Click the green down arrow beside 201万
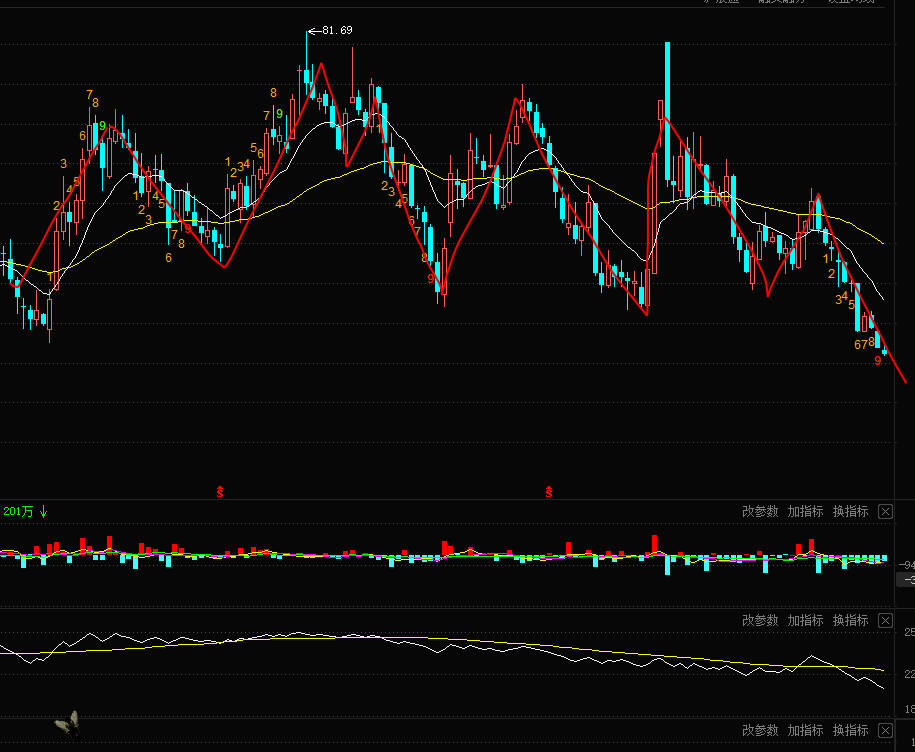This screenshot has height=752, width=915. click(x=44, y=512)
